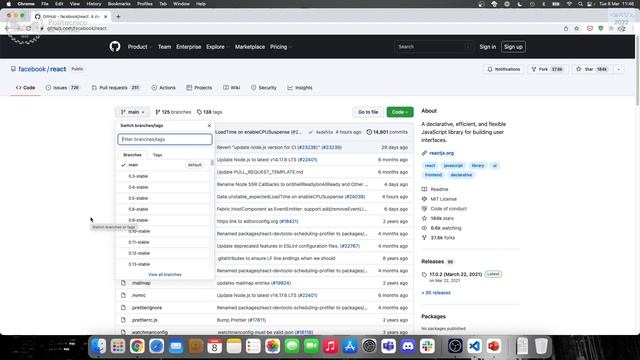Open Visual Studio Code in the dock

[474, 346]
